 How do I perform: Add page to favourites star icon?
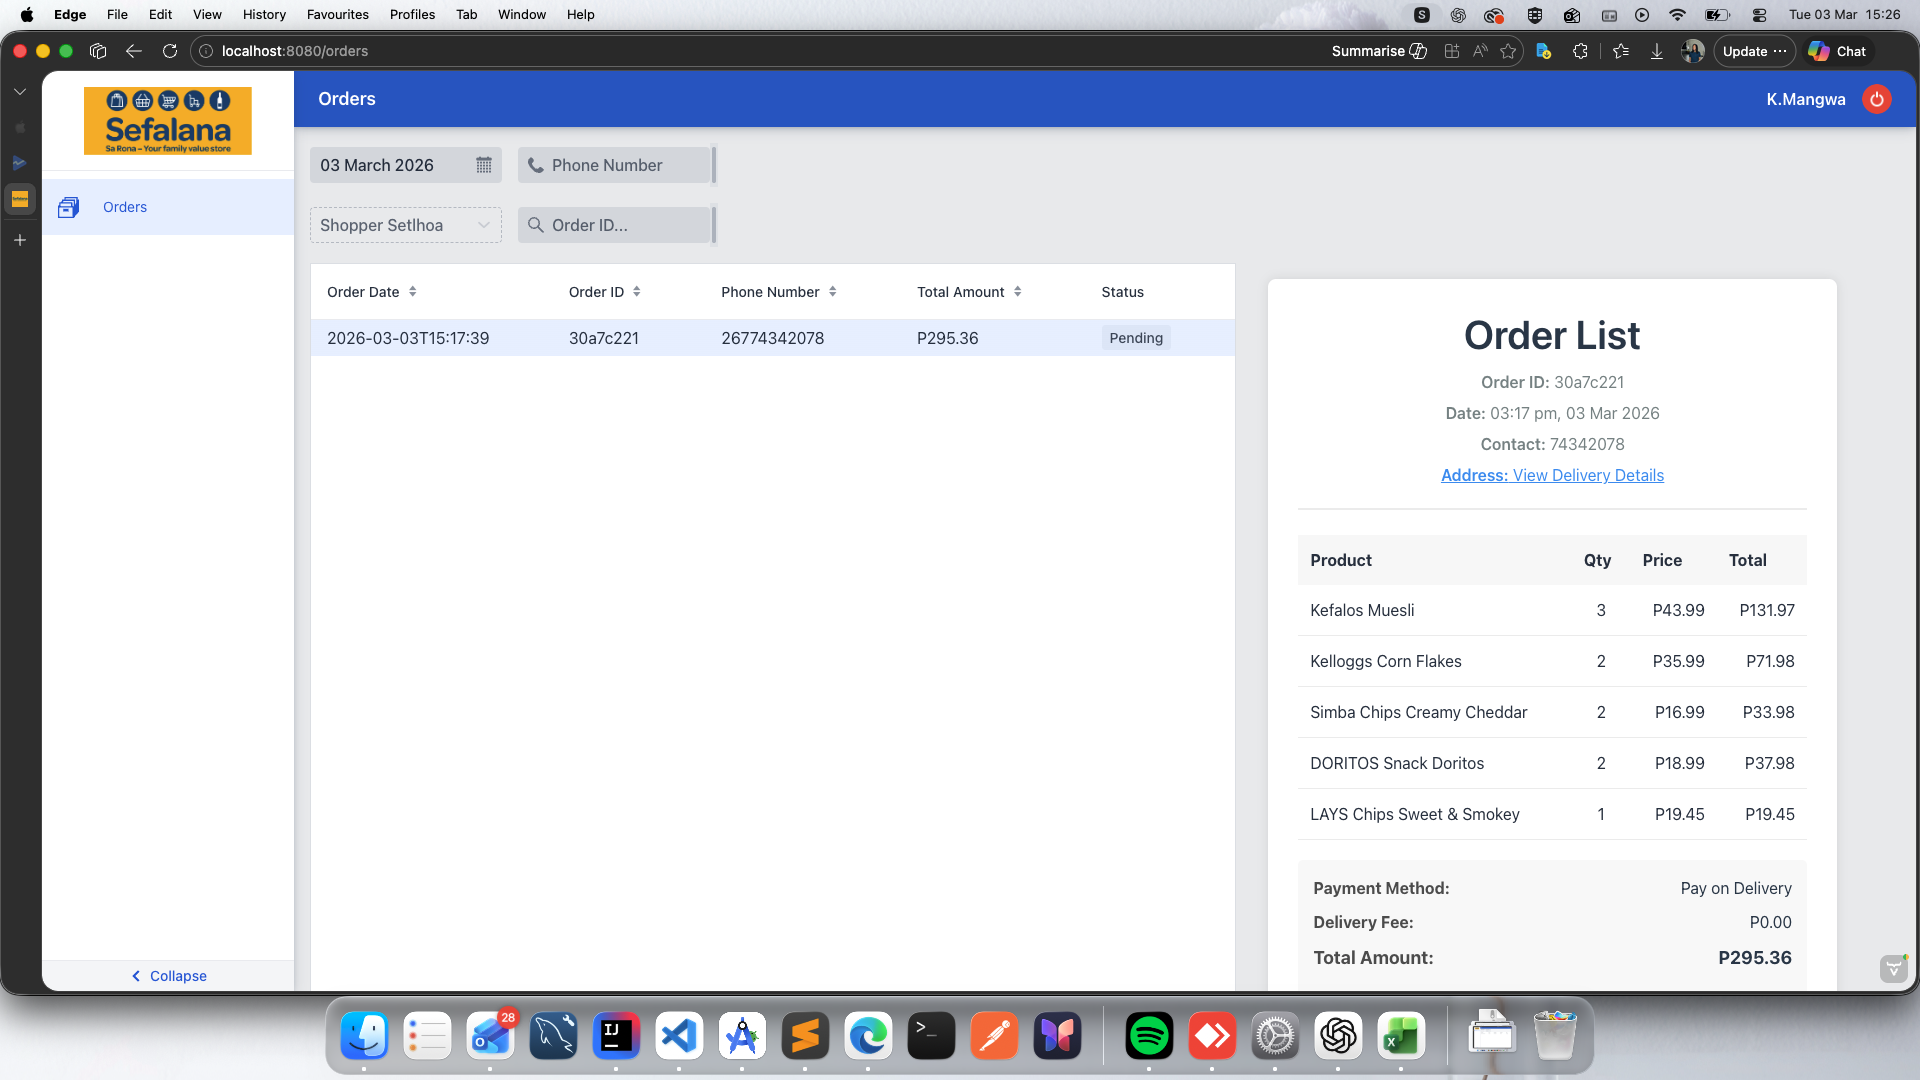tap(1508, 51)
